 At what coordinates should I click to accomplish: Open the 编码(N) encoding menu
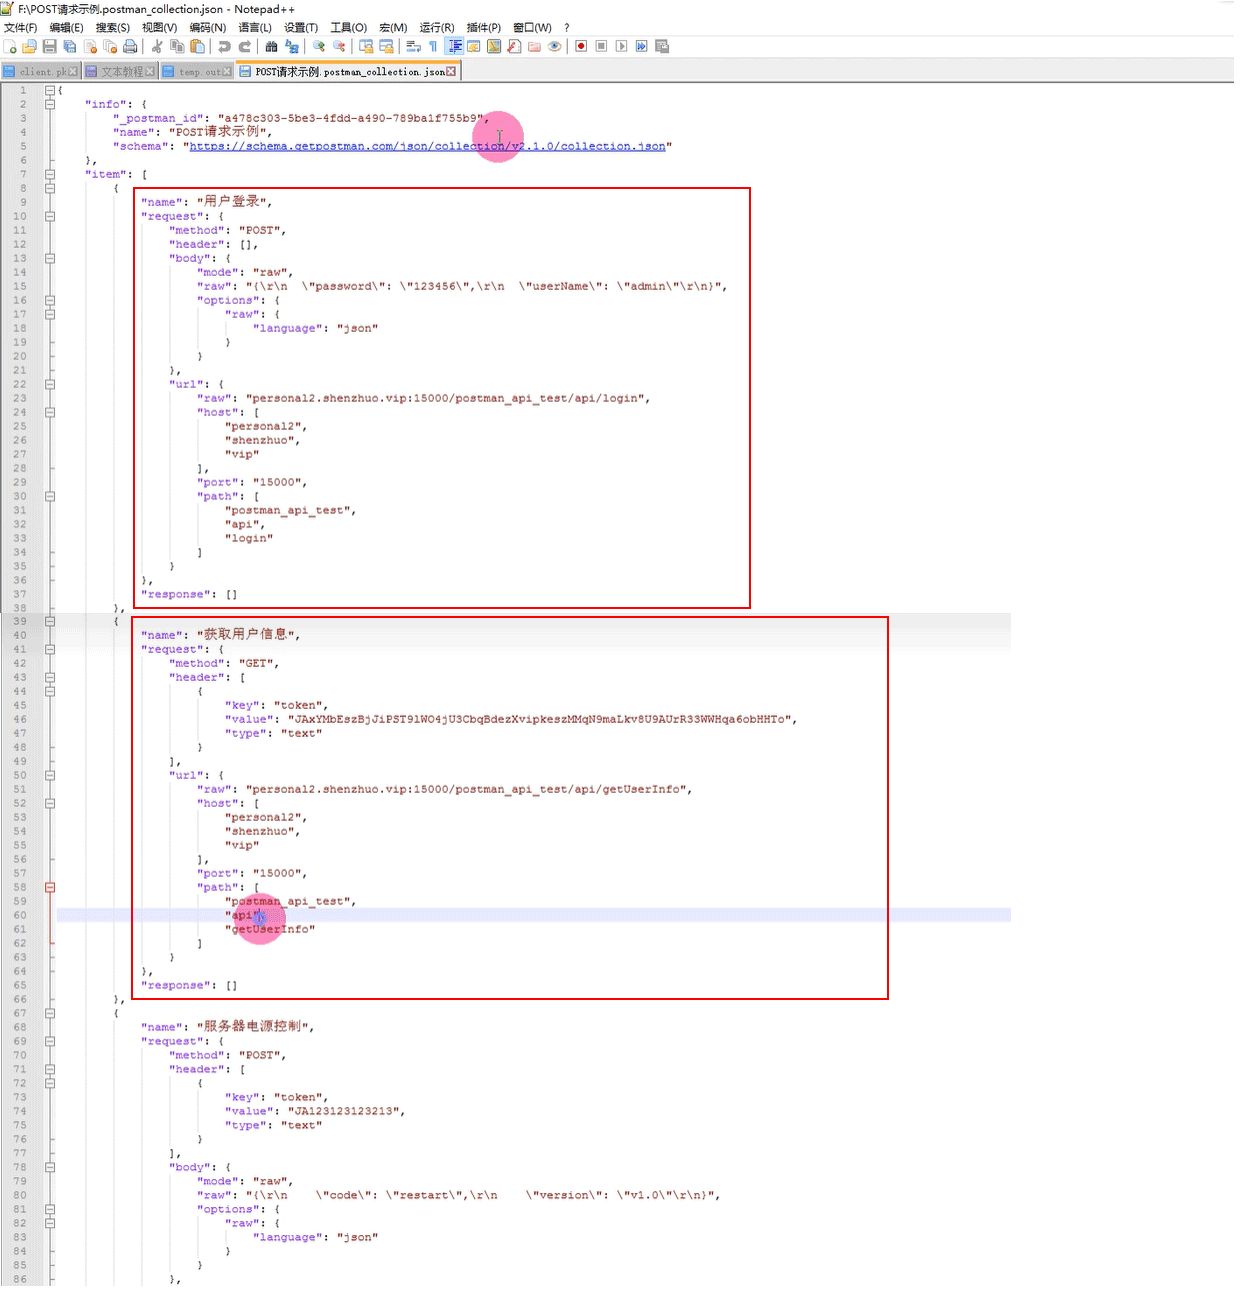coord(207,27)
